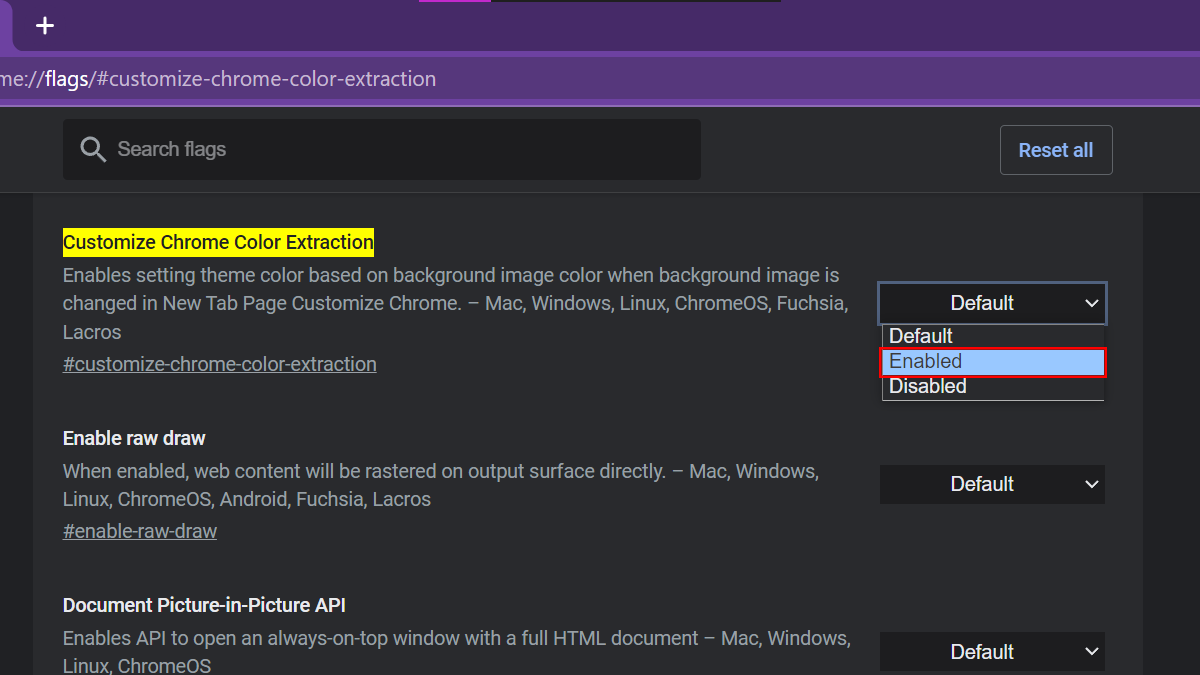Image resolution: width=1200 pixels, height=675 pixels.
Task: Pick the Default option in the open list
Action: (992, 336)
